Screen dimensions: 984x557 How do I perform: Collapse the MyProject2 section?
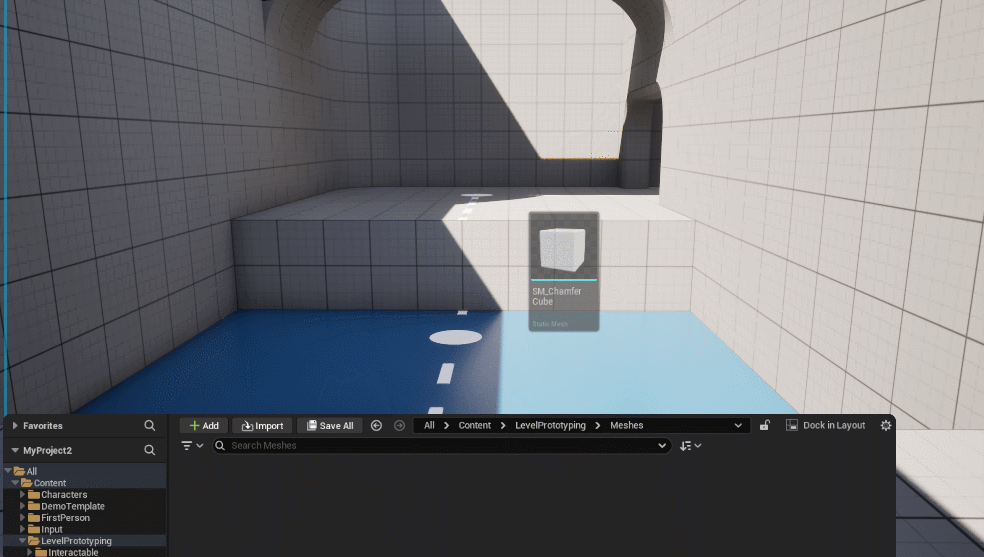coord(15,450)
